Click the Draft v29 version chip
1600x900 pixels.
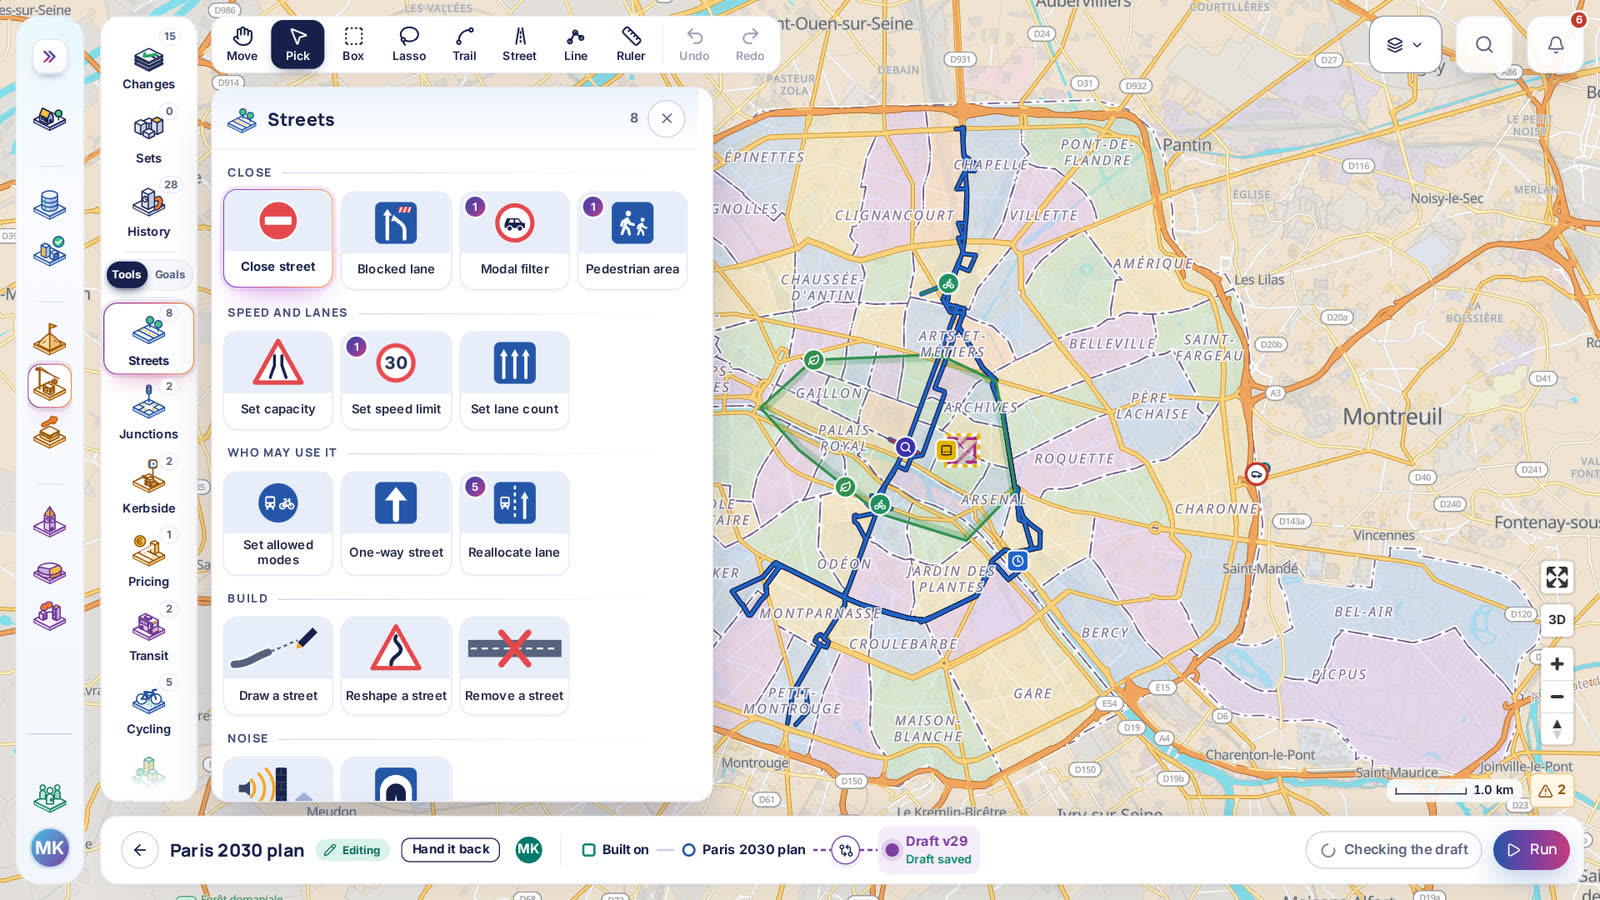coord(929,850)
